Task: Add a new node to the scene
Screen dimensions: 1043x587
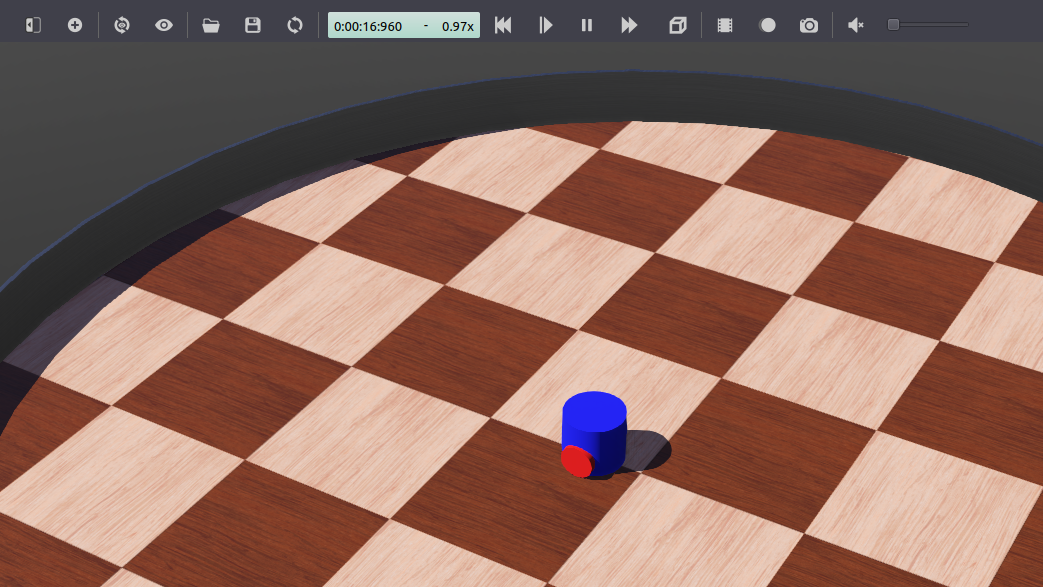Action: pyautogui.click(x=75, y=25)
